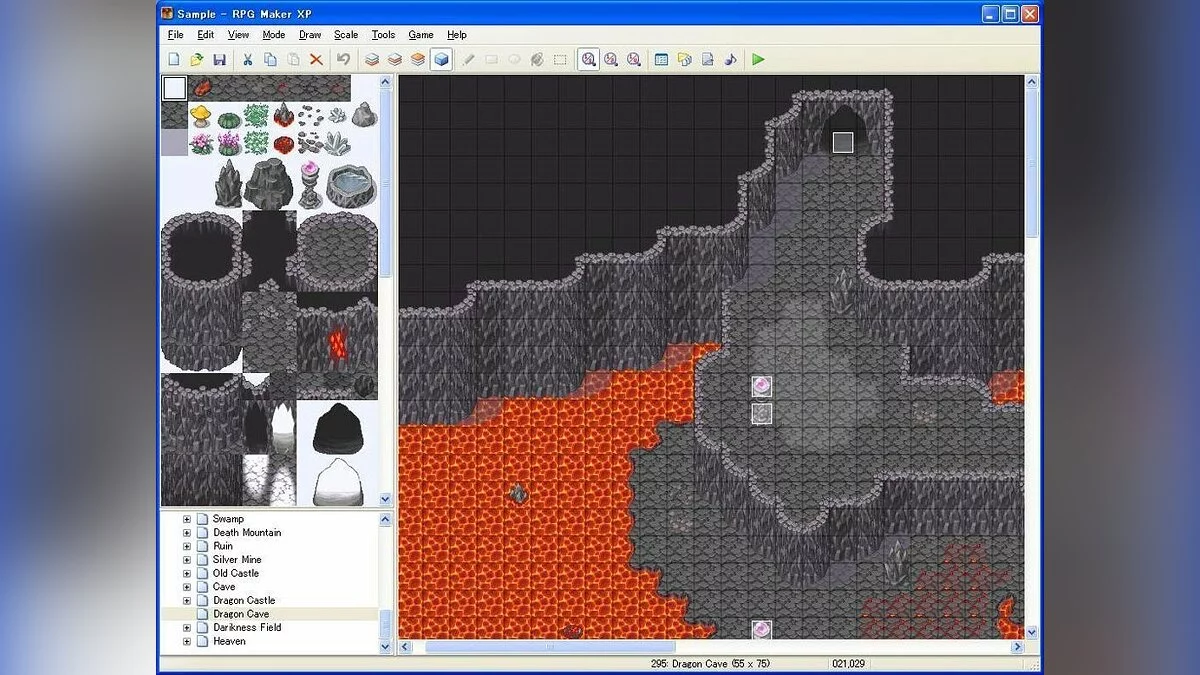Paste using the clipboard icon

coord(293,60)
